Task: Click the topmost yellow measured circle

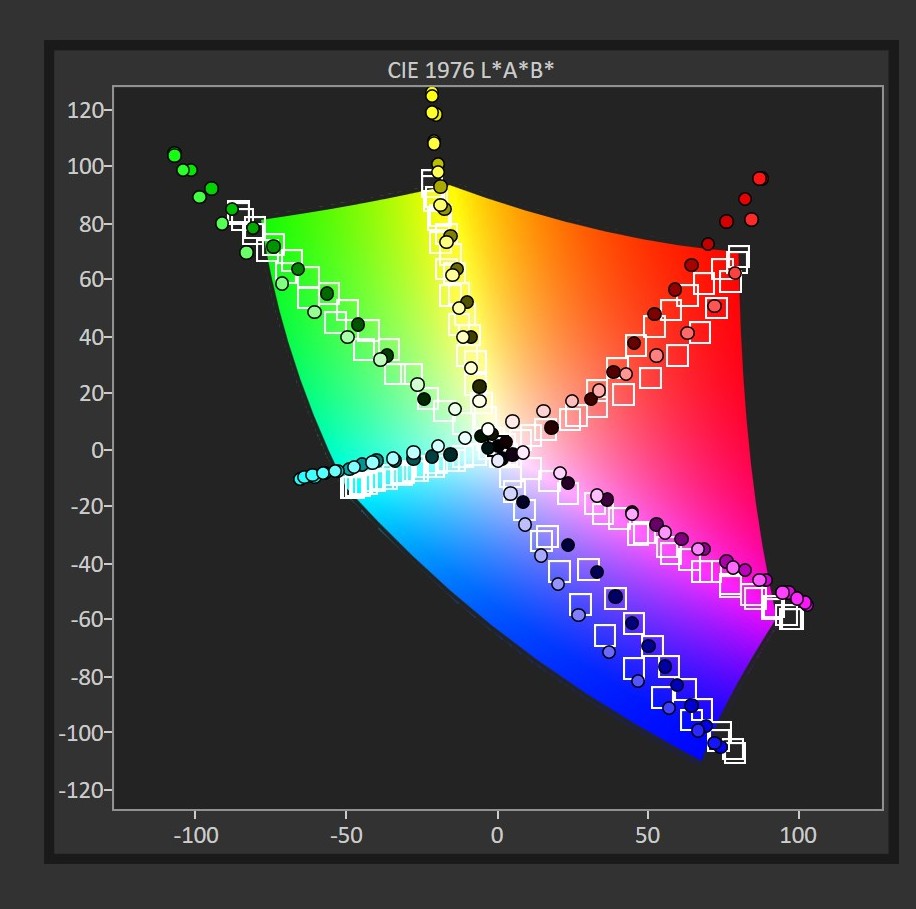Action: pos(432,95)
